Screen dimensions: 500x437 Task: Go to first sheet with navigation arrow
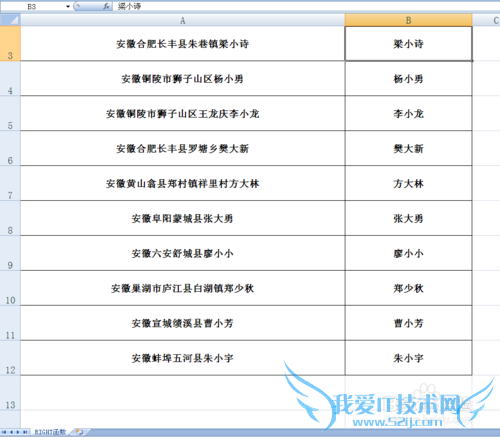(x=4, y=432)
